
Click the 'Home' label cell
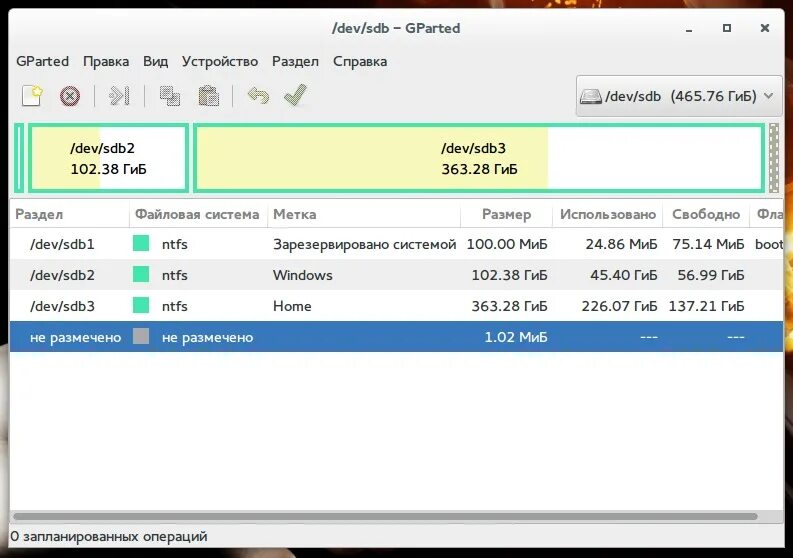292,306
